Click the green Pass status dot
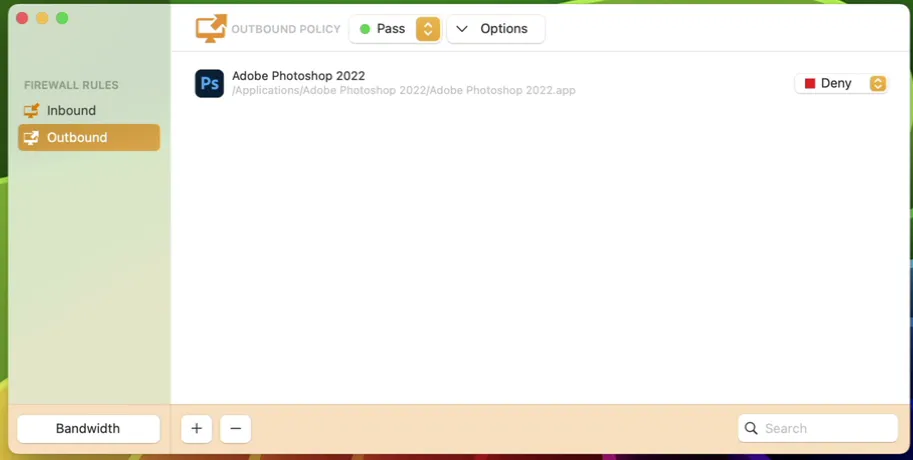913x460 pixels. tap(365, 29)
